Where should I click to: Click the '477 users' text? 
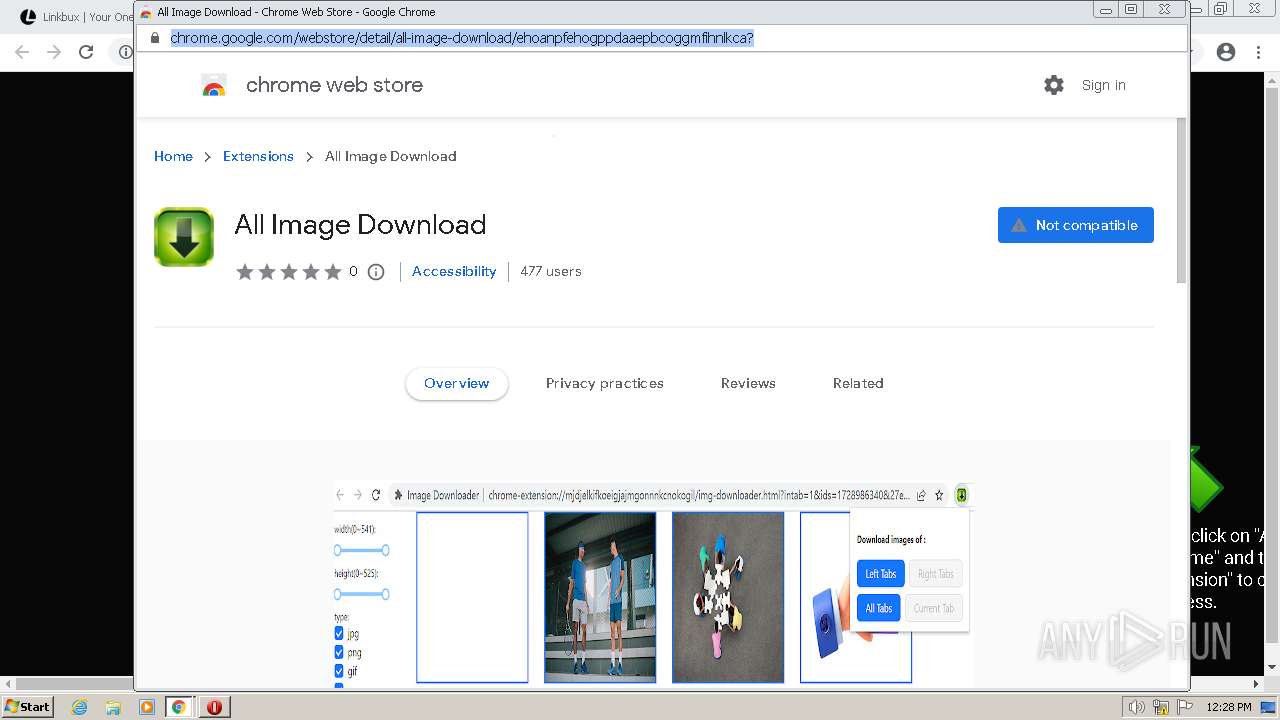point(551,271)
